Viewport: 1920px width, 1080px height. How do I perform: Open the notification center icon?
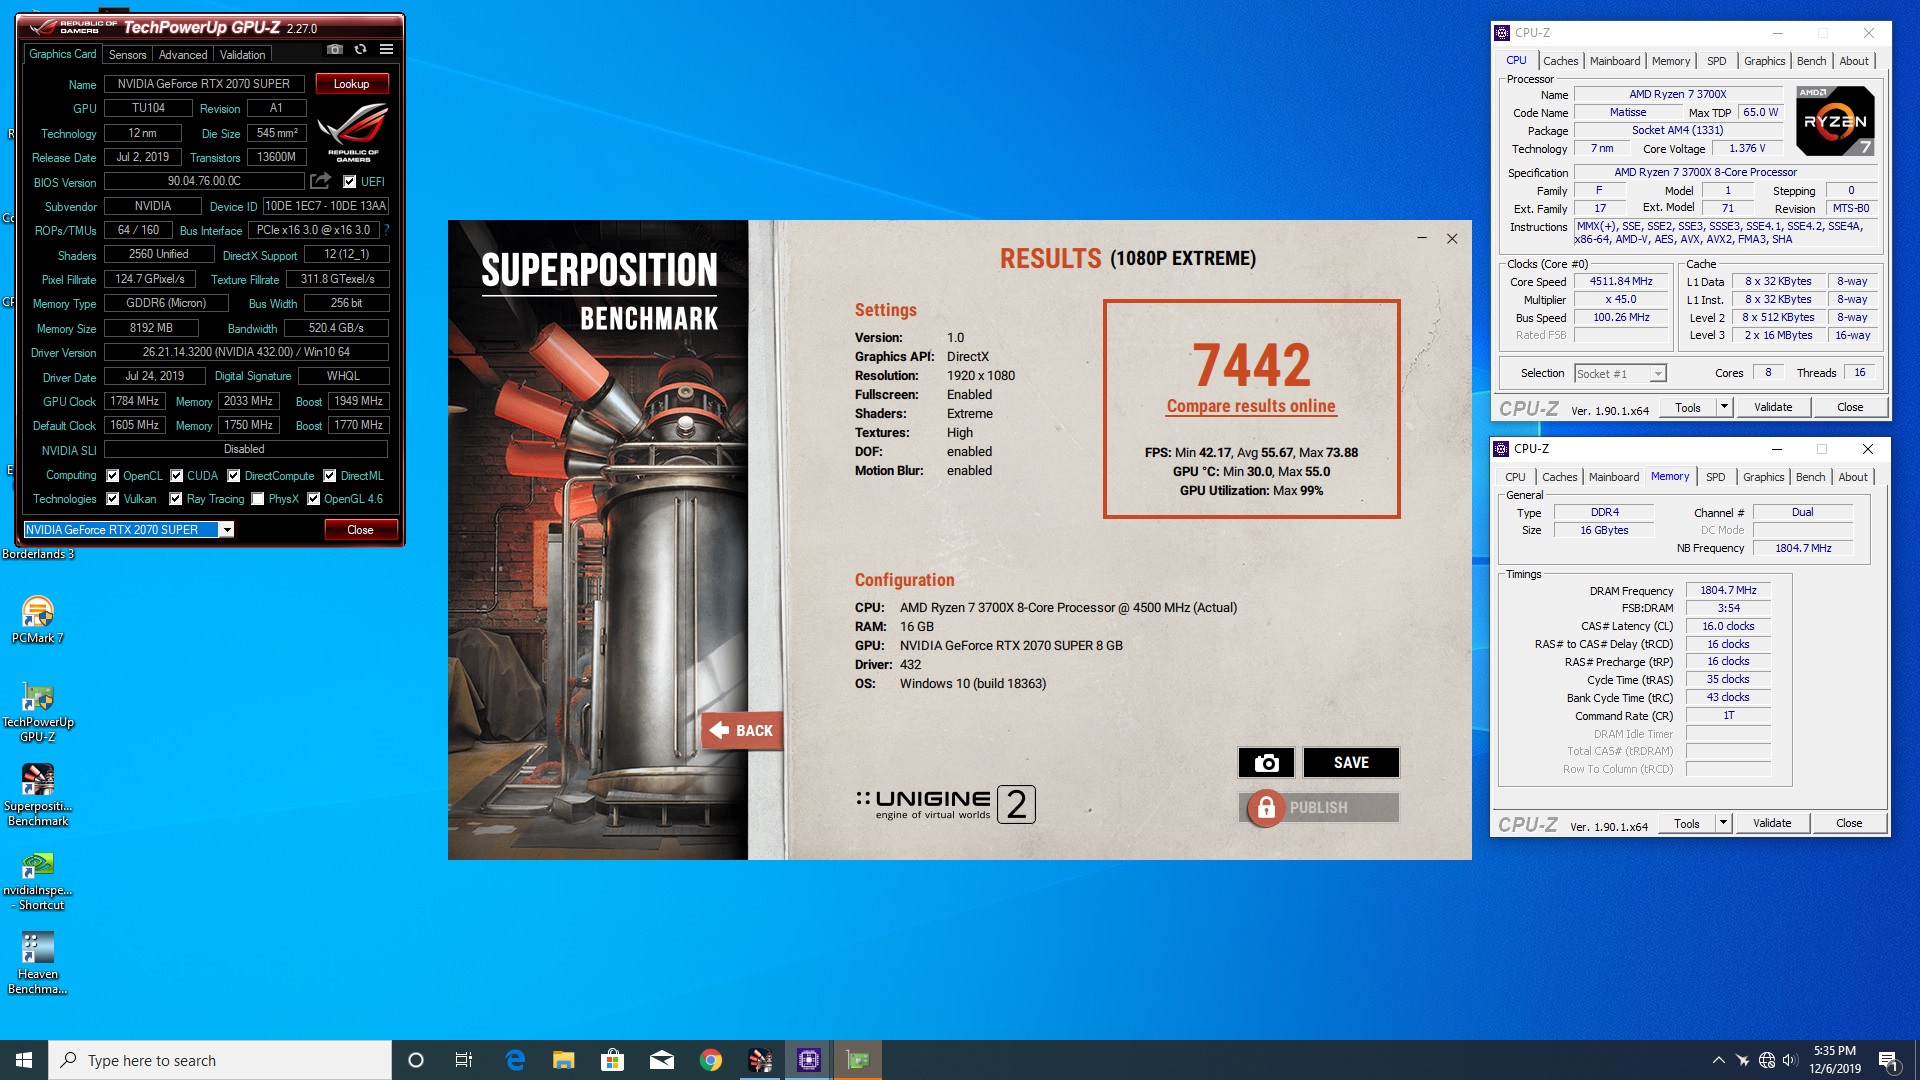click(1889, 1060)
